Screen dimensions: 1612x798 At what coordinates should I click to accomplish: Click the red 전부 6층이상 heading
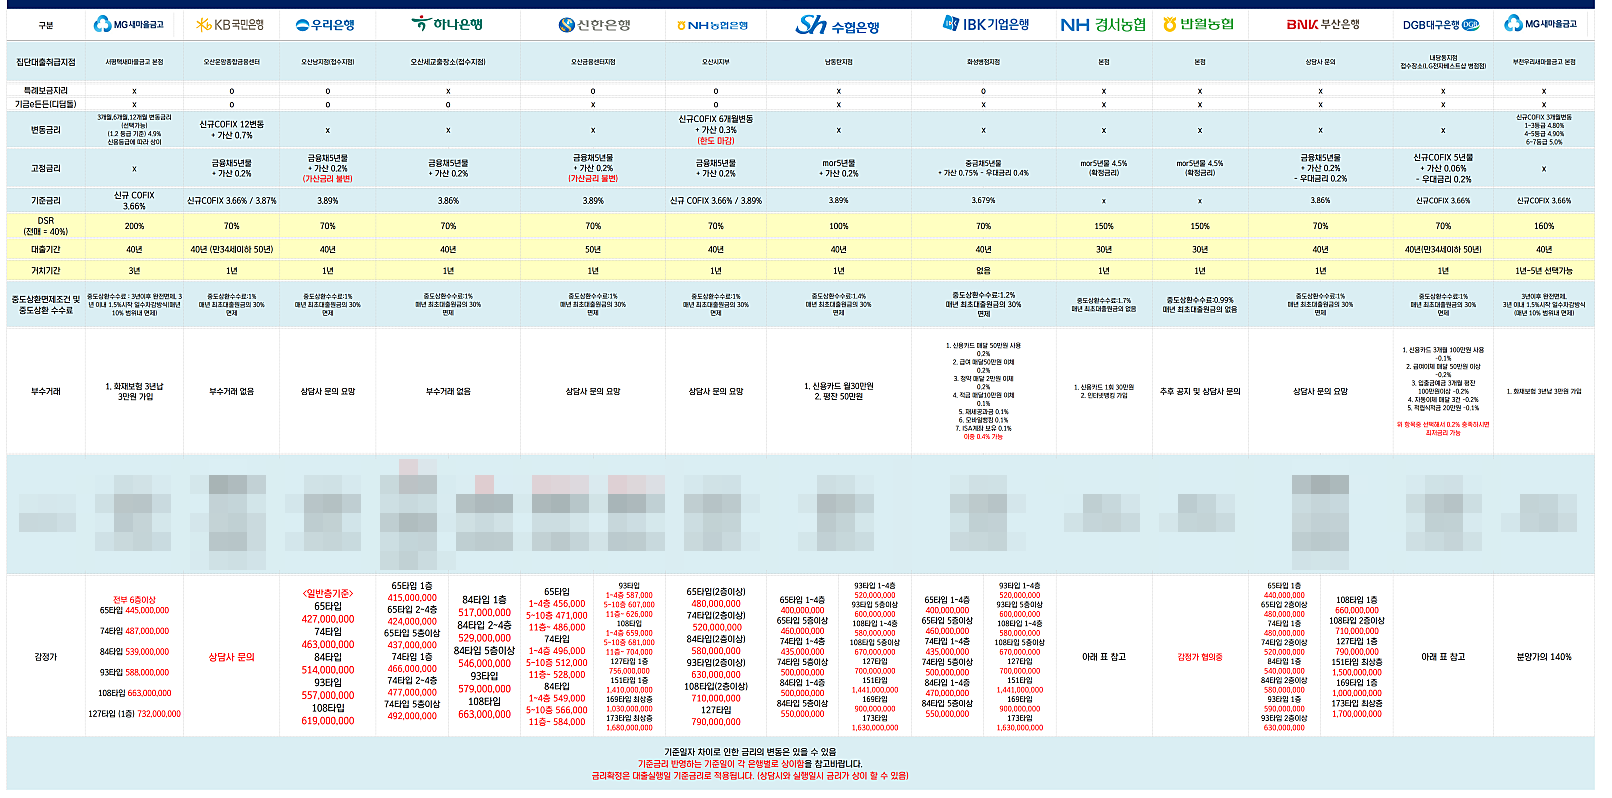point(134,600)
